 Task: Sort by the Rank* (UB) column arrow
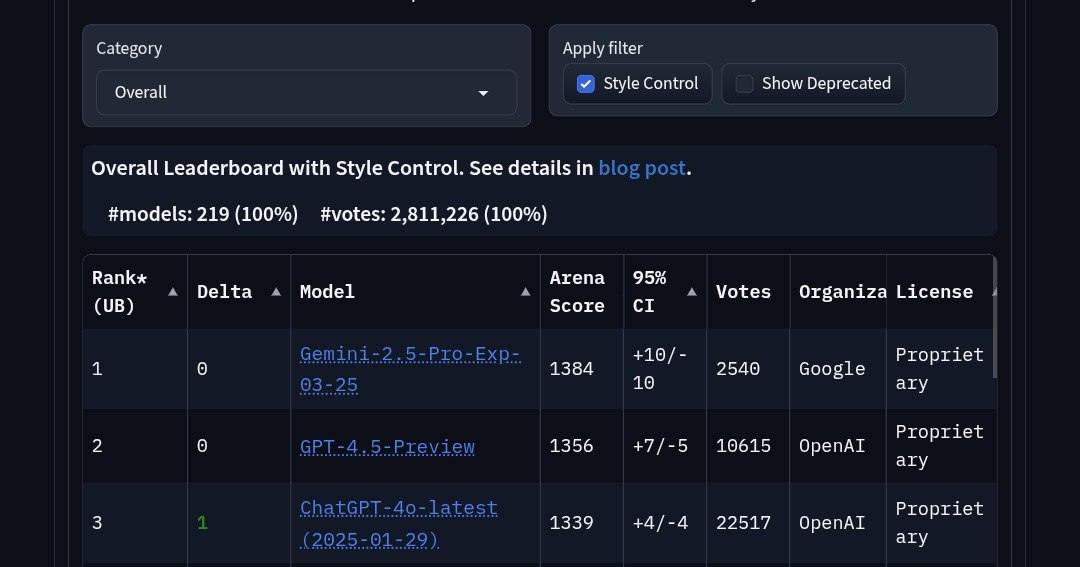click(x=173, y=292)
